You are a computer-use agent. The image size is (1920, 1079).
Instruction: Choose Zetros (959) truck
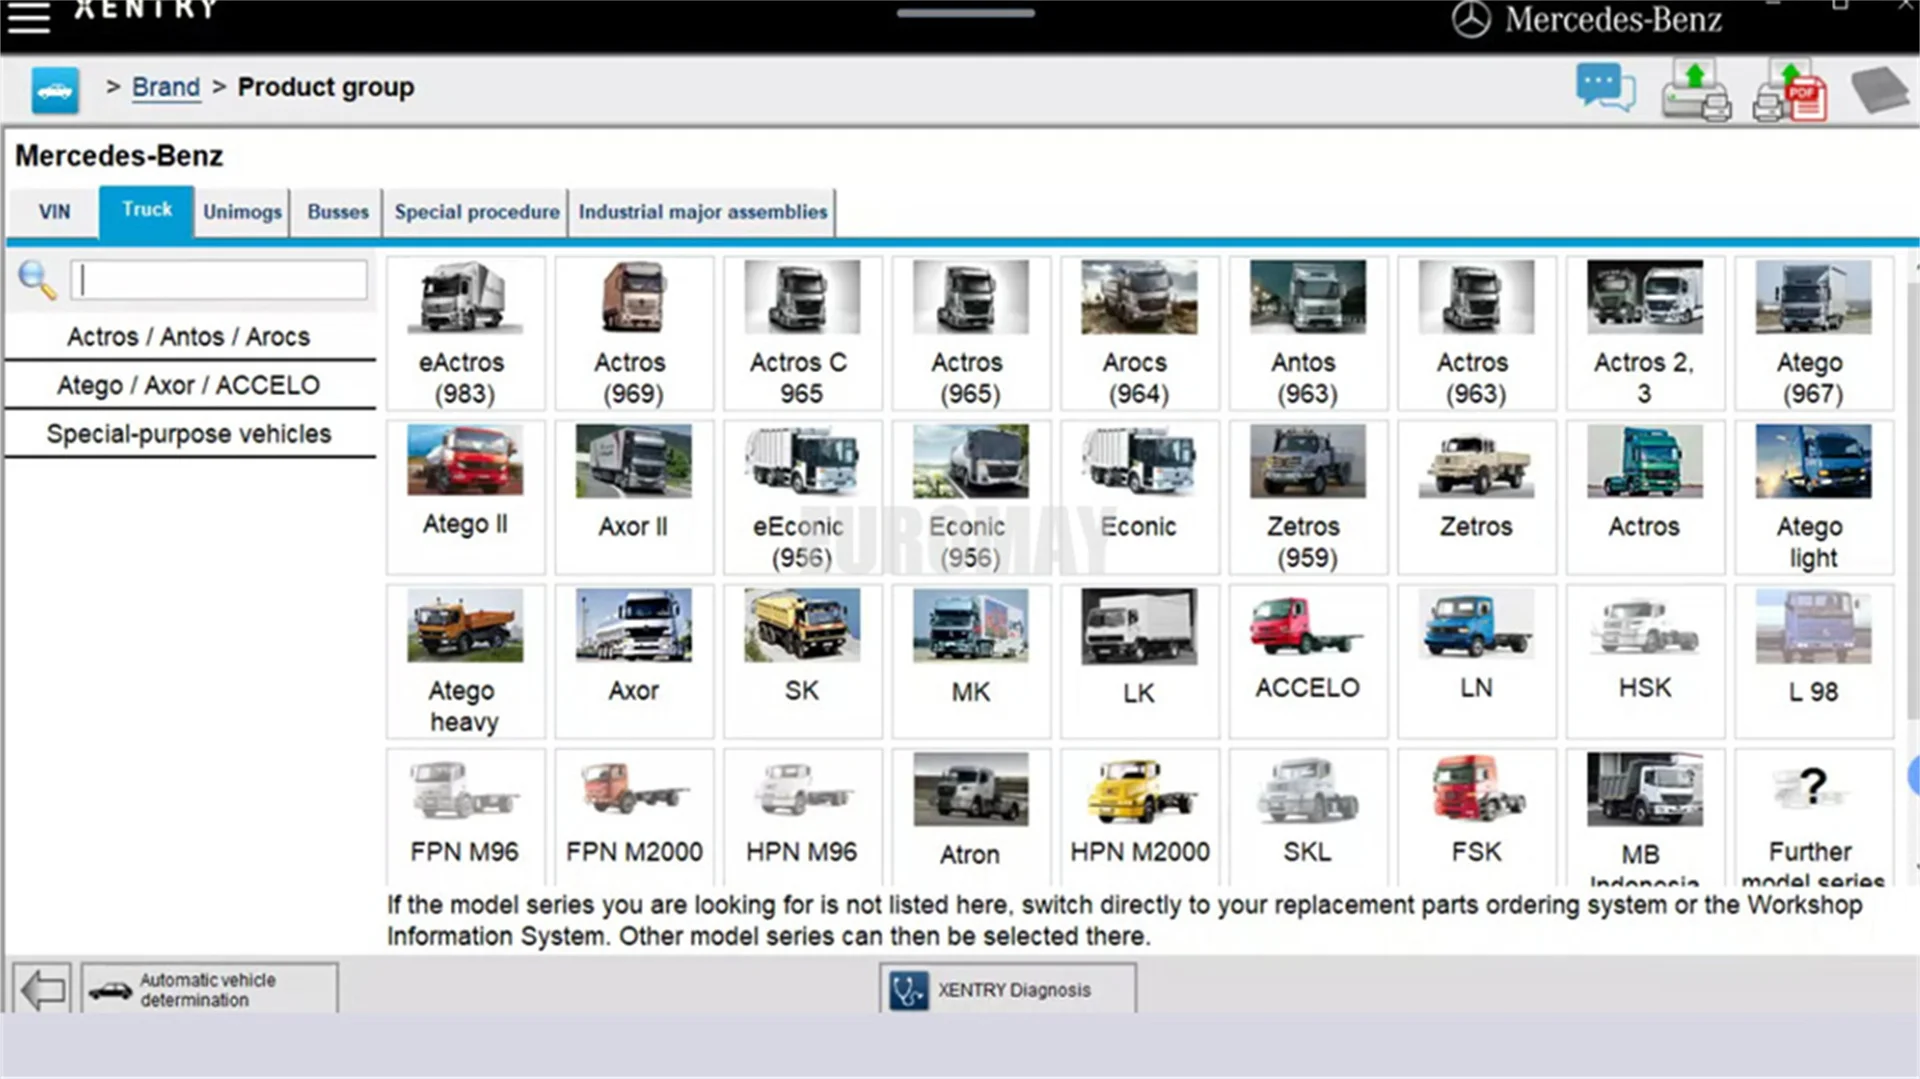pyautogui.click(x=1308, y=497)
